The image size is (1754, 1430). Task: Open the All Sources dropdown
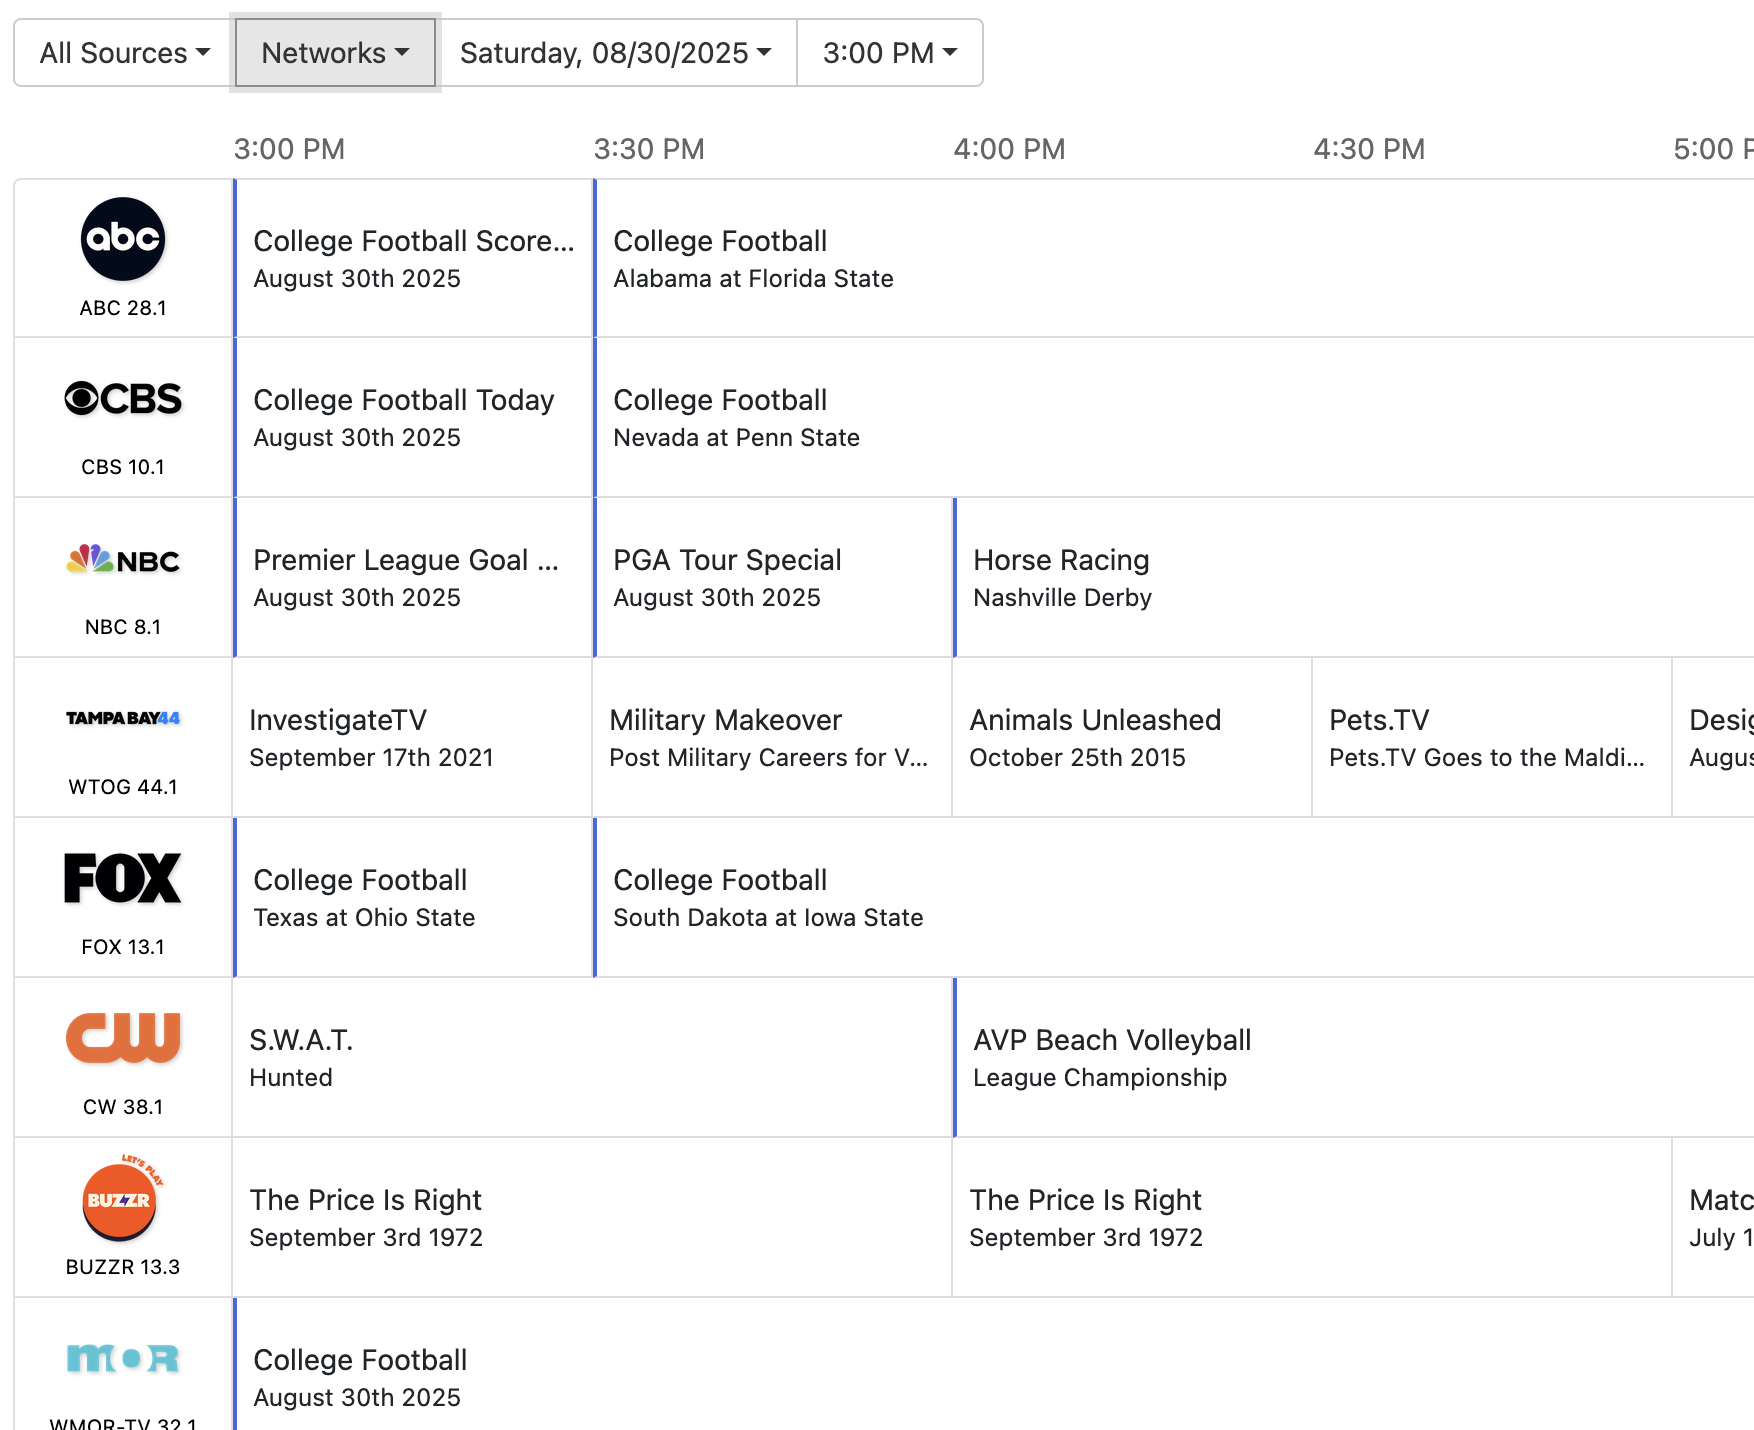point(124,53)
